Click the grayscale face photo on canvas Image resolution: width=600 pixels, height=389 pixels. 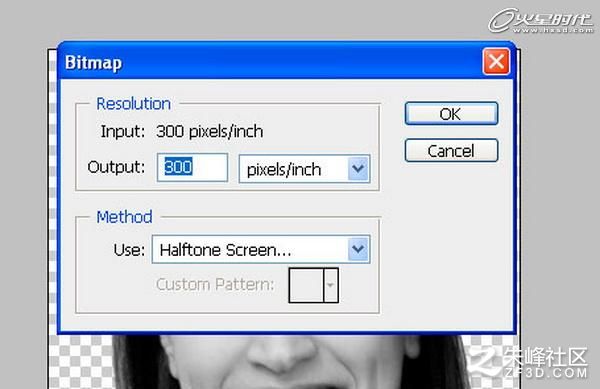coord(291,361)
